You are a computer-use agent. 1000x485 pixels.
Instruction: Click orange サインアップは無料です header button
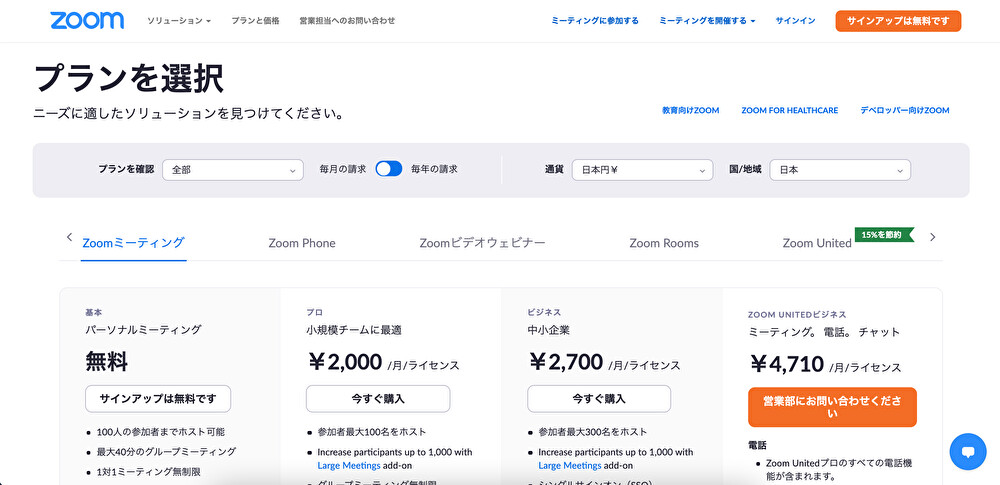(x=898, y=21)
